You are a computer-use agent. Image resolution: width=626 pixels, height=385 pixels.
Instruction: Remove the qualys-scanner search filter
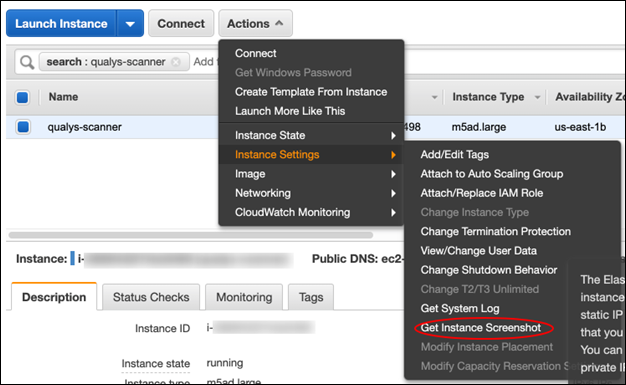(176, 62)
